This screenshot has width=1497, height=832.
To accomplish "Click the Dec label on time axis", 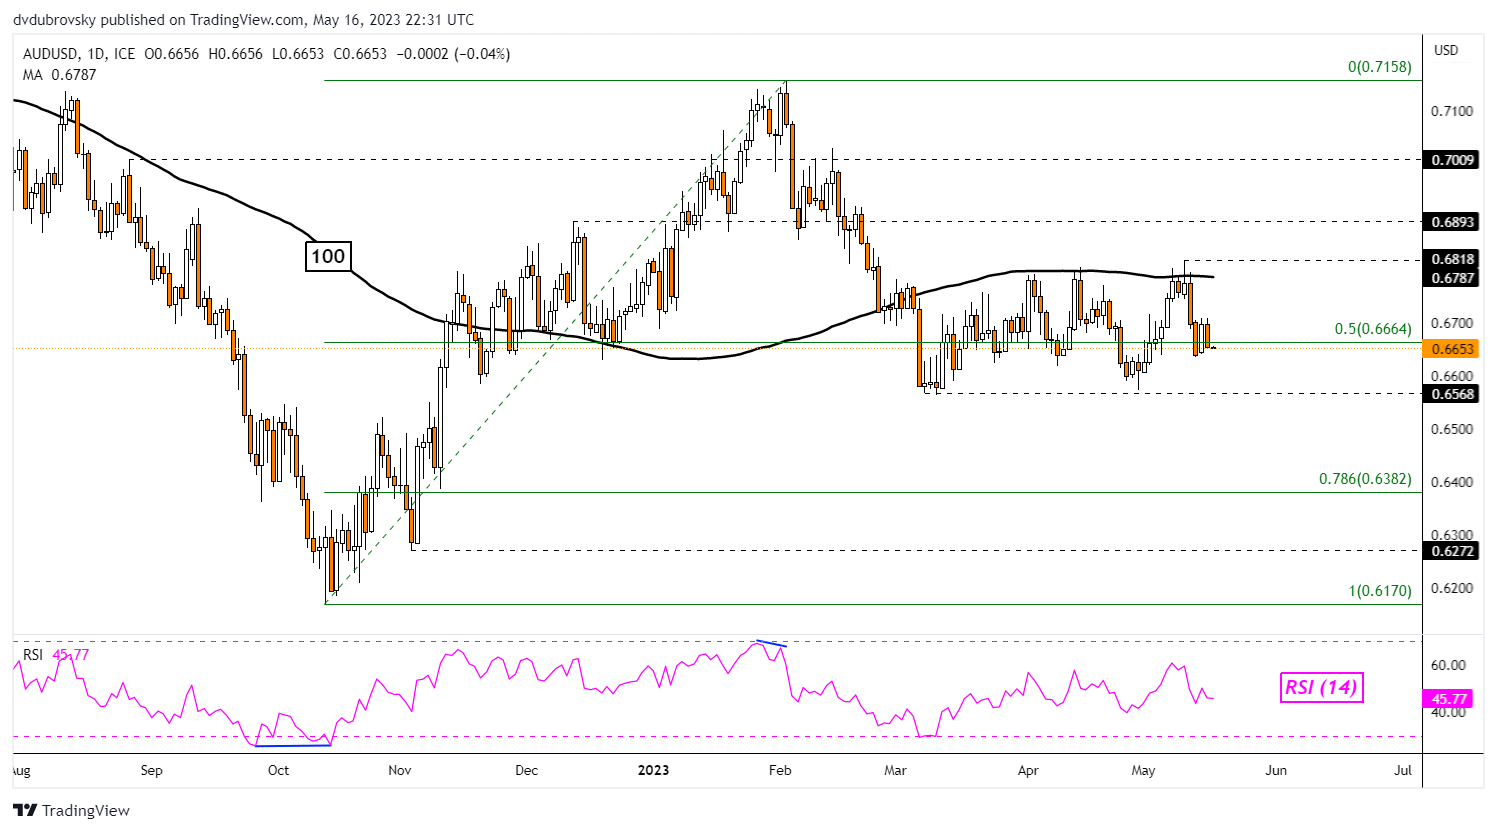I will [x=526, y=770].
